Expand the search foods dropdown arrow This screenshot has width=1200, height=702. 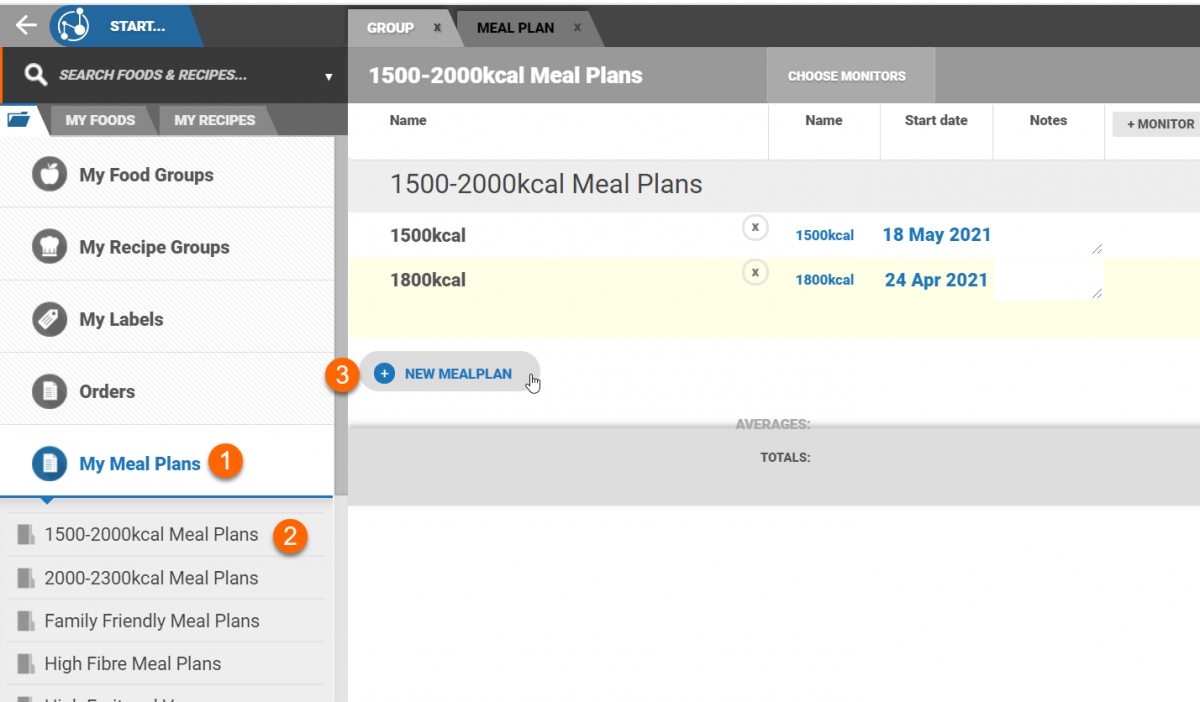pyautogui.click(x=329, y=76)
